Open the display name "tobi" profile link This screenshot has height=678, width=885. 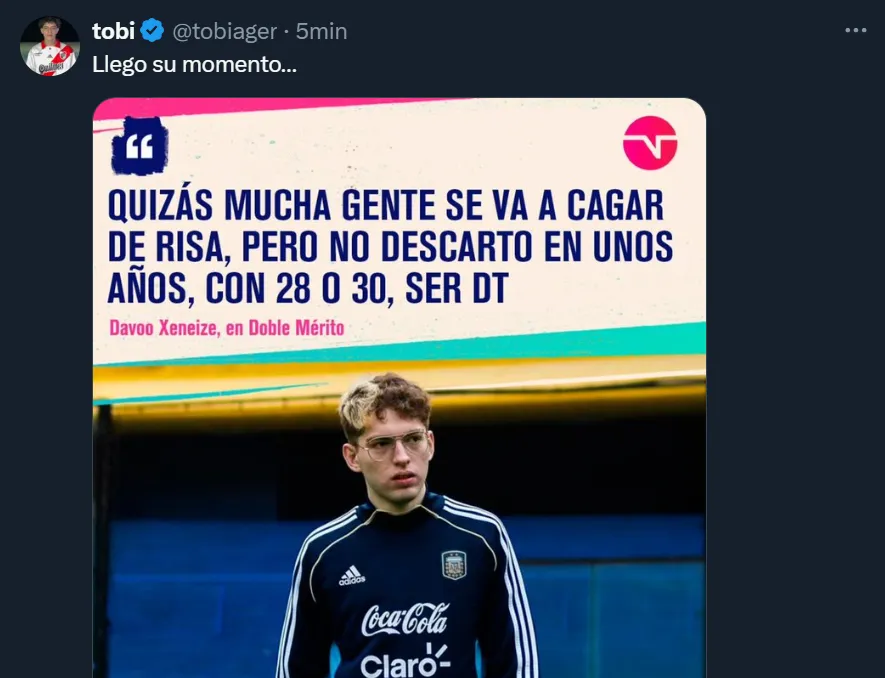(113, 32)
